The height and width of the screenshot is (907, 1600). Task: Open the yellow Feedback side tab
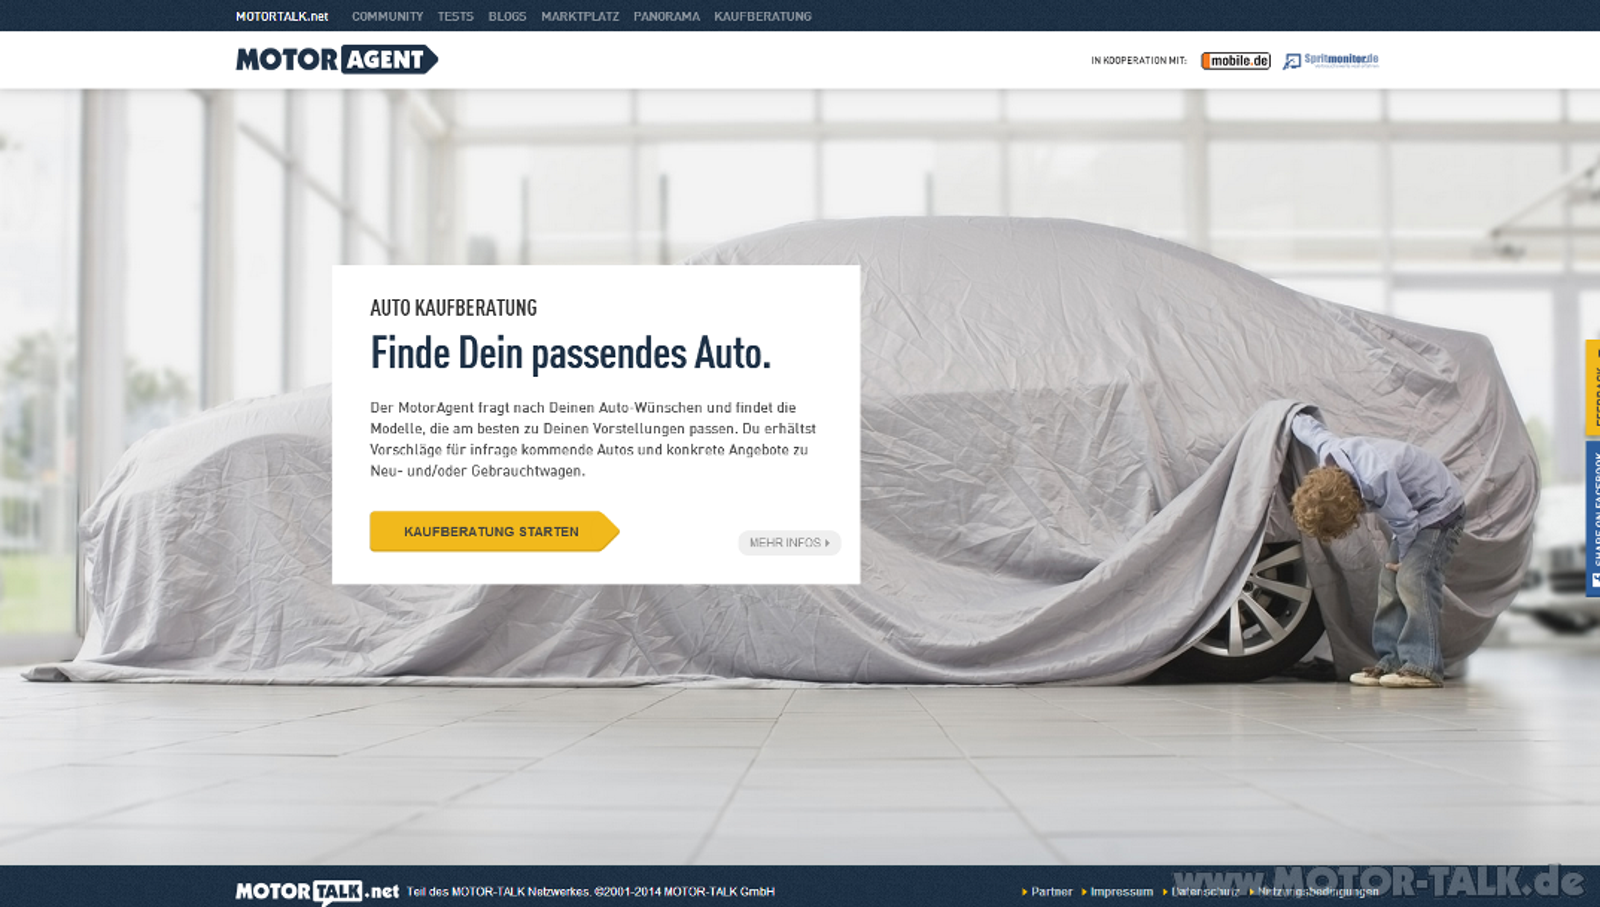click(1592, 387)
